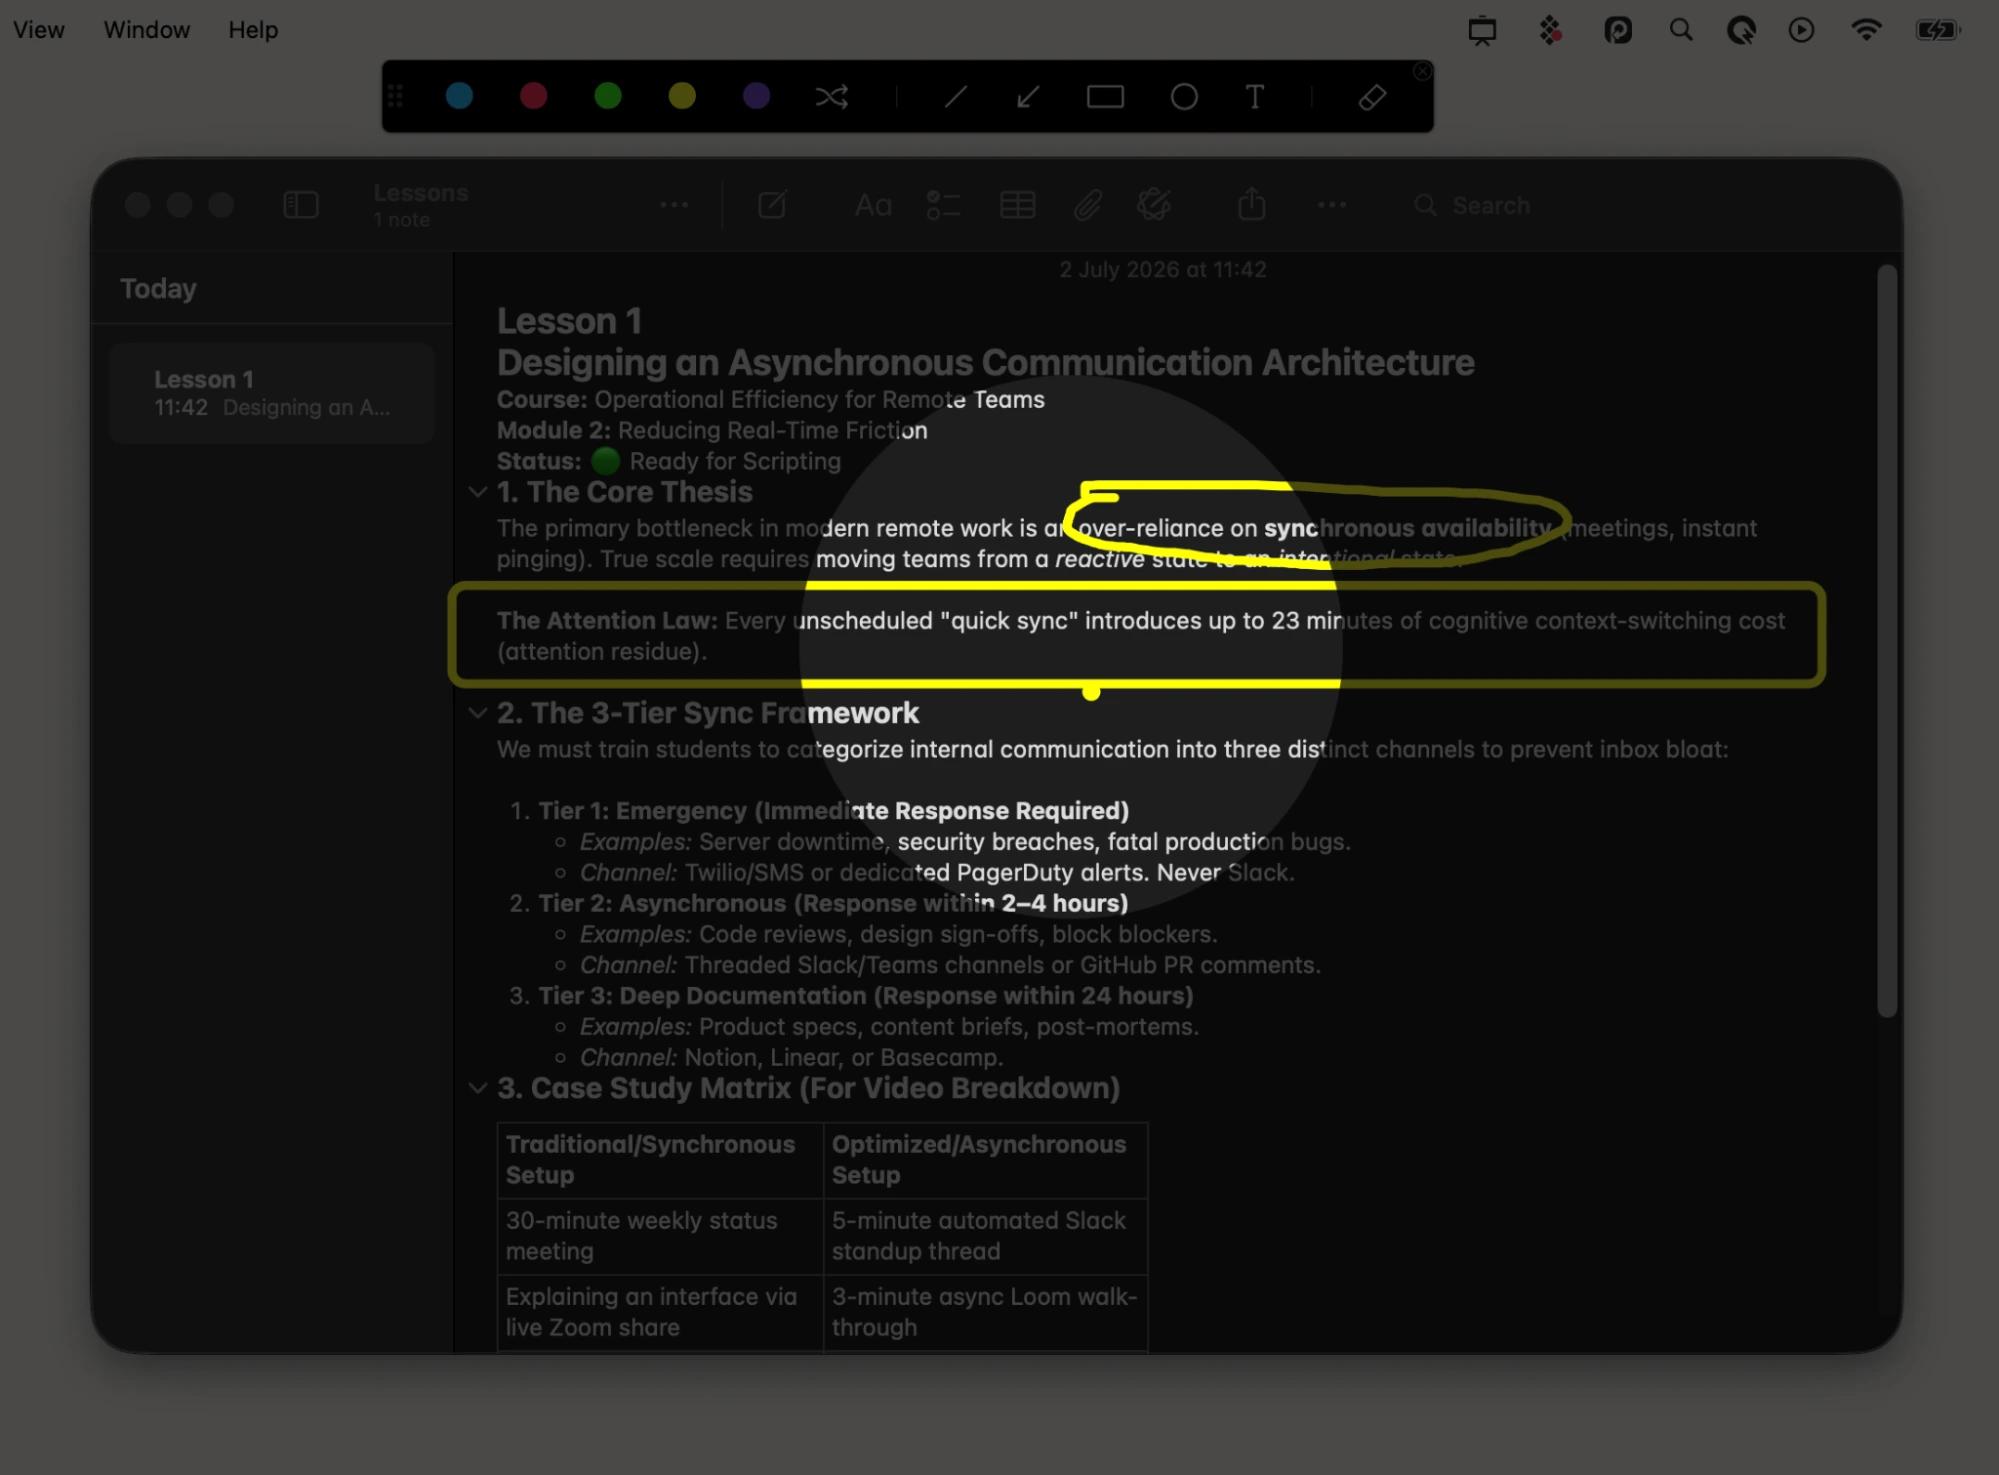Open the markup pen tool in Notes
Image resolution: width=1999 pixels, height=1475 pixels.
(1154, 205)
